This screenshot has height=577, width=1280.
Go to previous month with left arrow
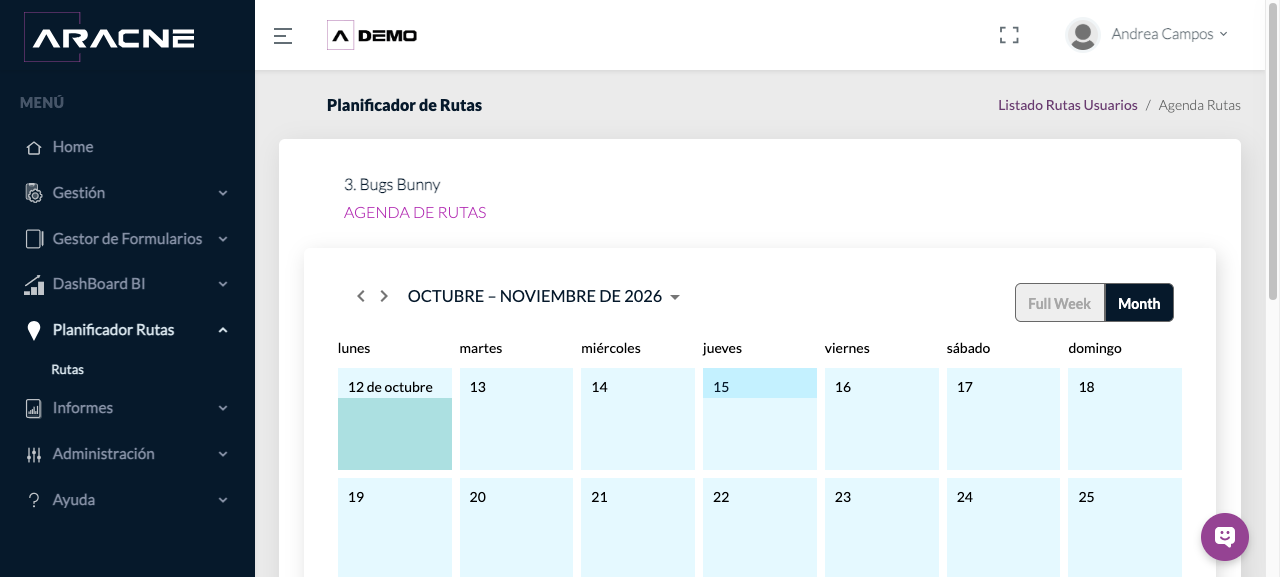click(x=361, y=296)
